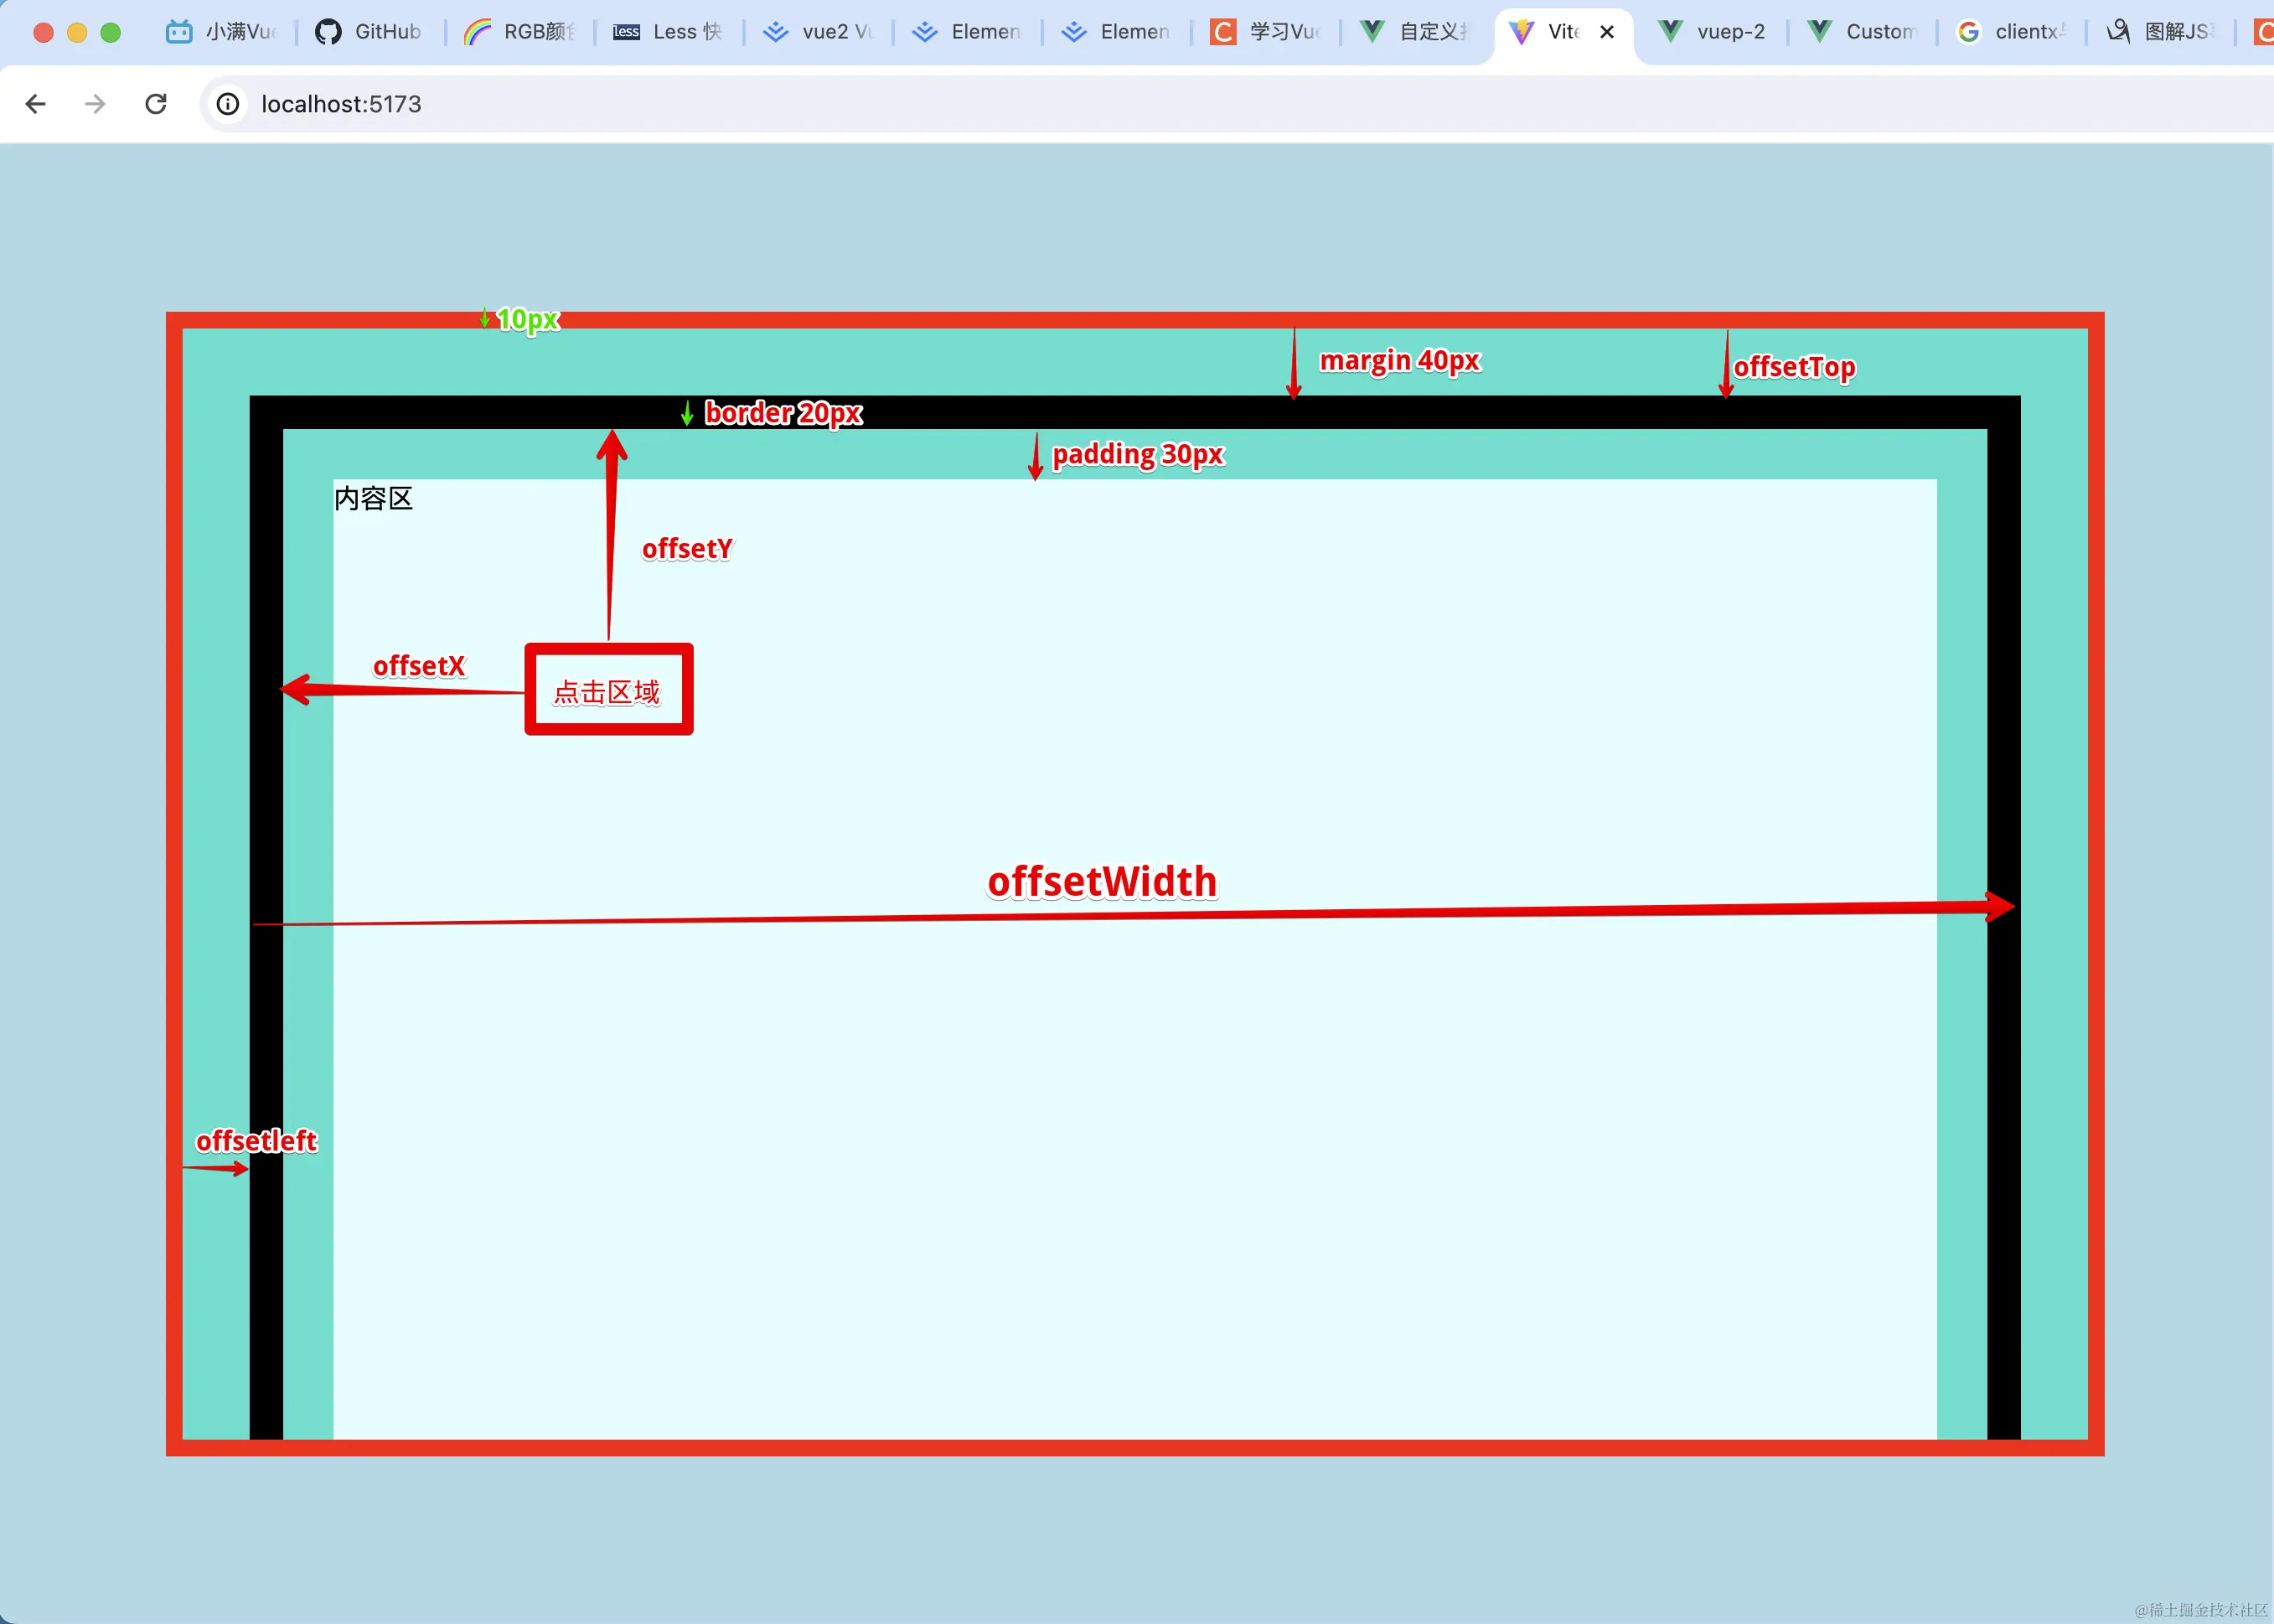Click the Vue logo on the vue2 tab
2274x1624 pixels.
coord(775,31)
